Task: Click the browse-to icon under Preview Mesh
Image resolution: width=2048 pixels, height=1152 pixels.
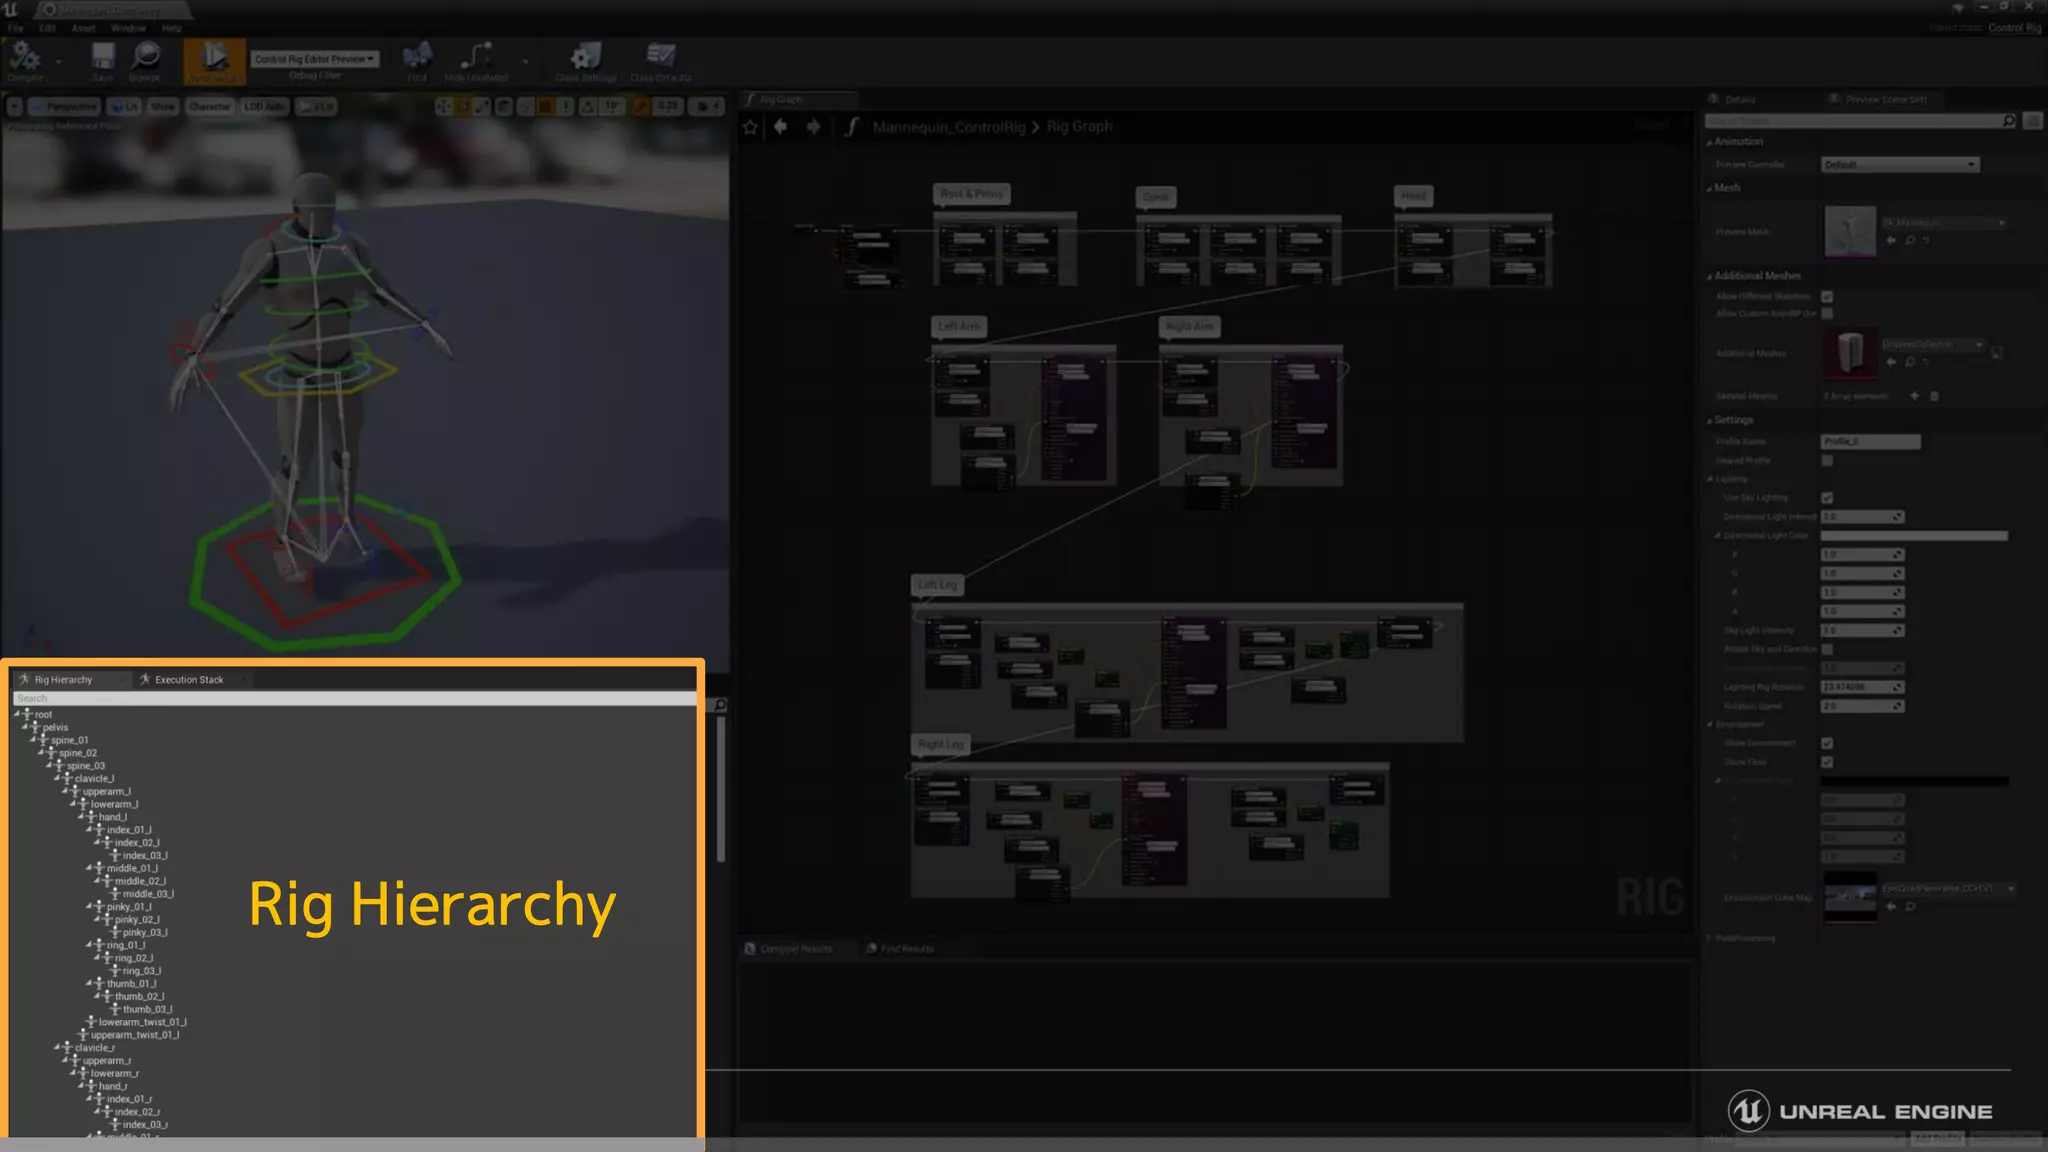Action: [1909, 241]
